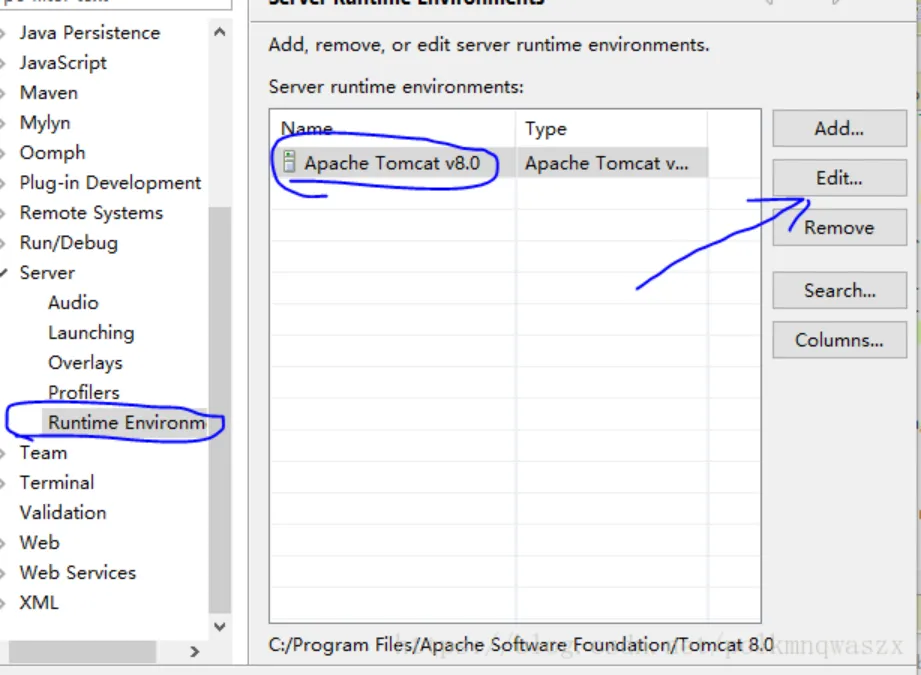The image size is (921, 675).
Task: Select JavaScript preferences category
Action: point(63,62)
